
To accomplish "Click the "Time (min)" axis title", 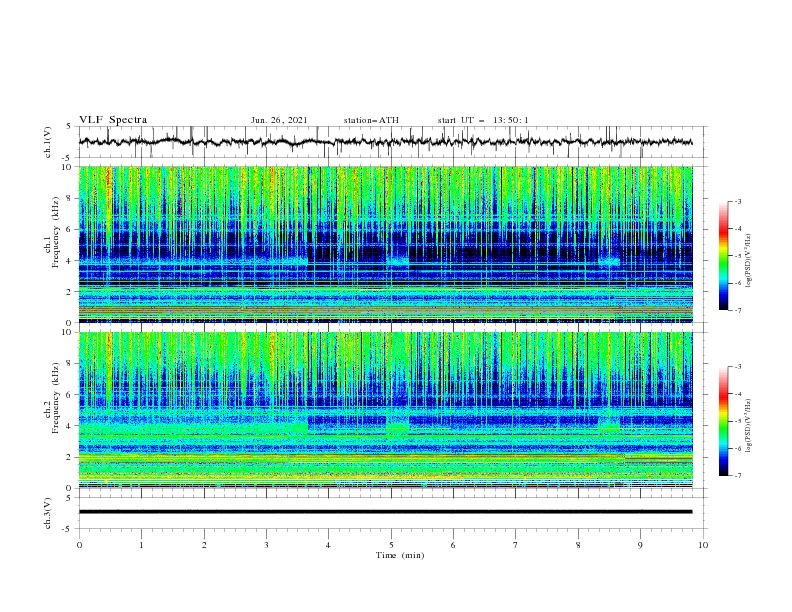I will tap(400, 555).
